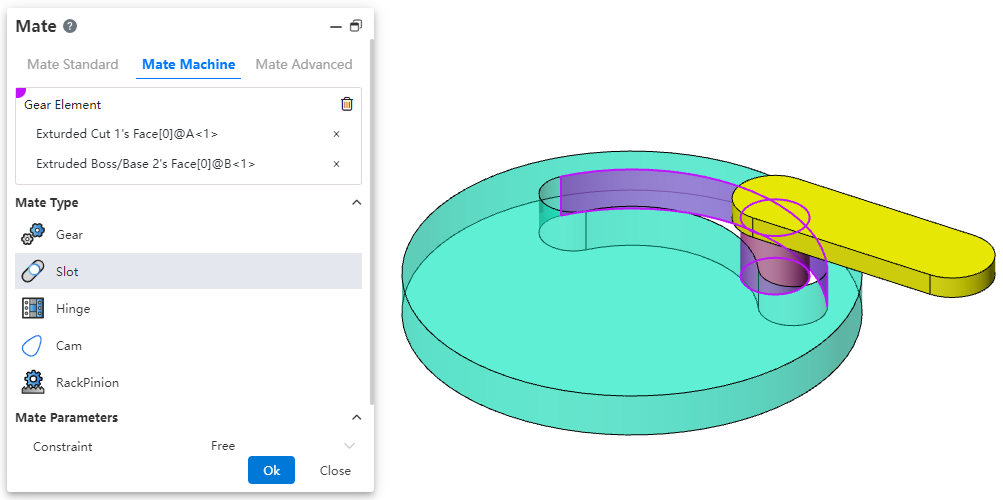Delete Gear Element with trash icon
Viewport: 1003px width, 500px height.
coord(347,104)
